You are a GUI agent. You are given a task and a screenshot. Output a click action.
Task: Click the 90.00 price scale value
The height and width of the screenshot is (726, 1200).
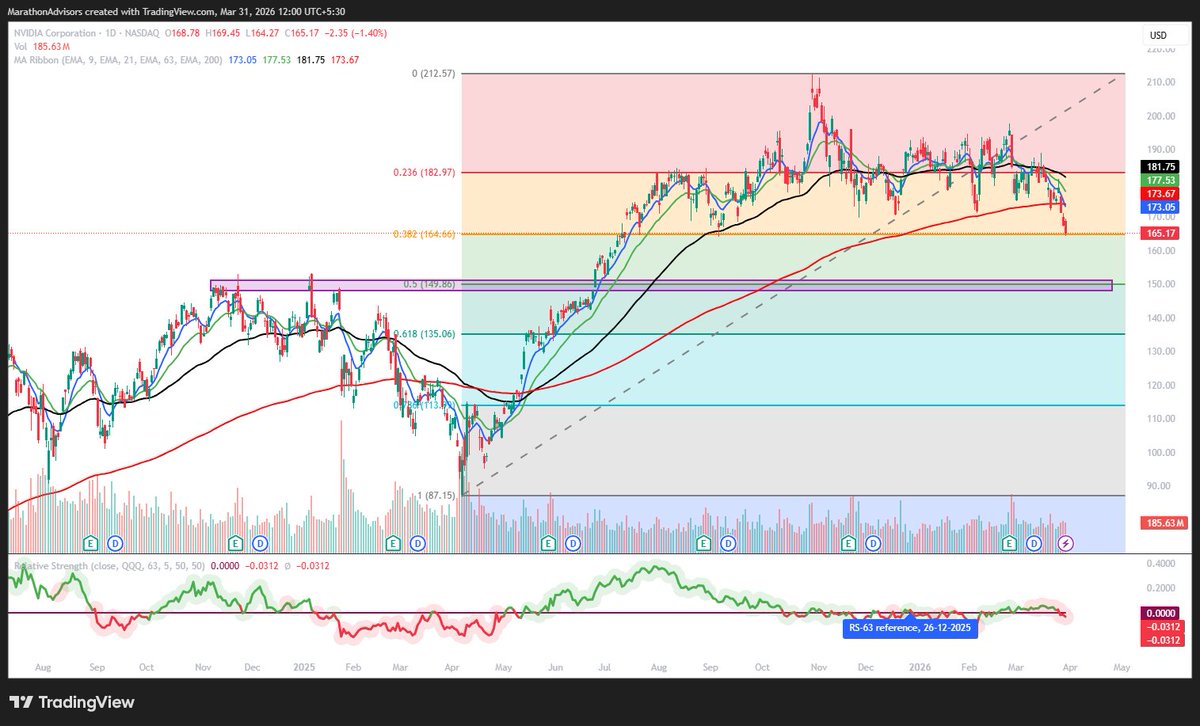pos(1159,486)
